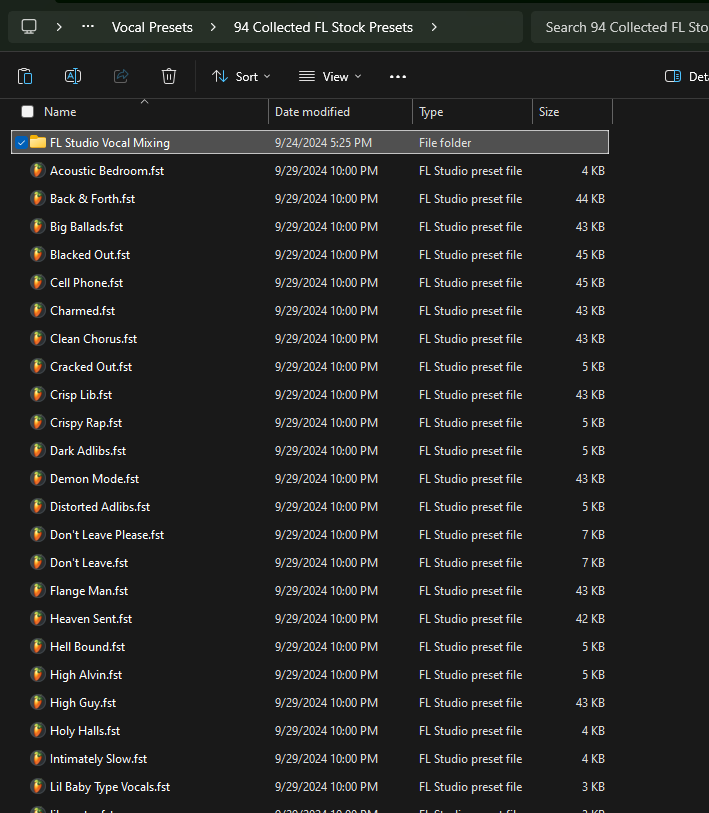Open the See more ellipsis menu

pos(398,76)
